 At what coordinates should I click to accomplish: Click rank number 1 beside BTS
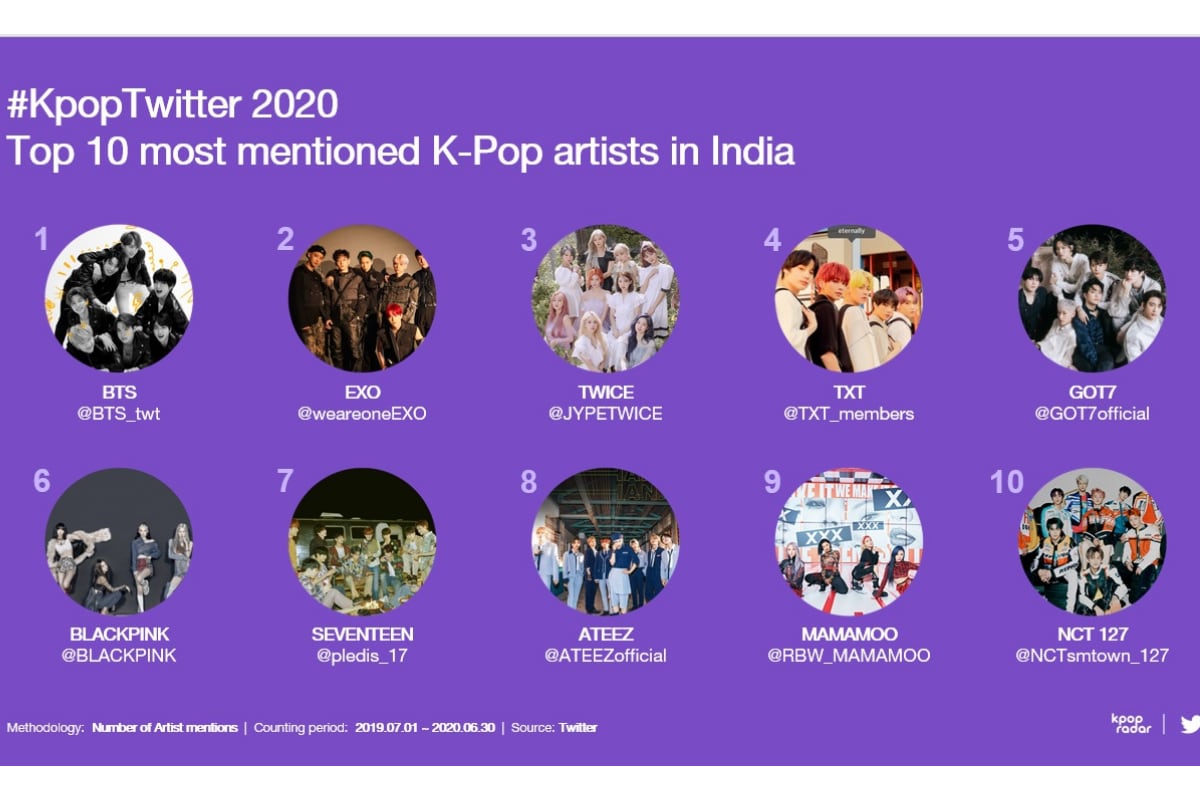tap(41, 239)
